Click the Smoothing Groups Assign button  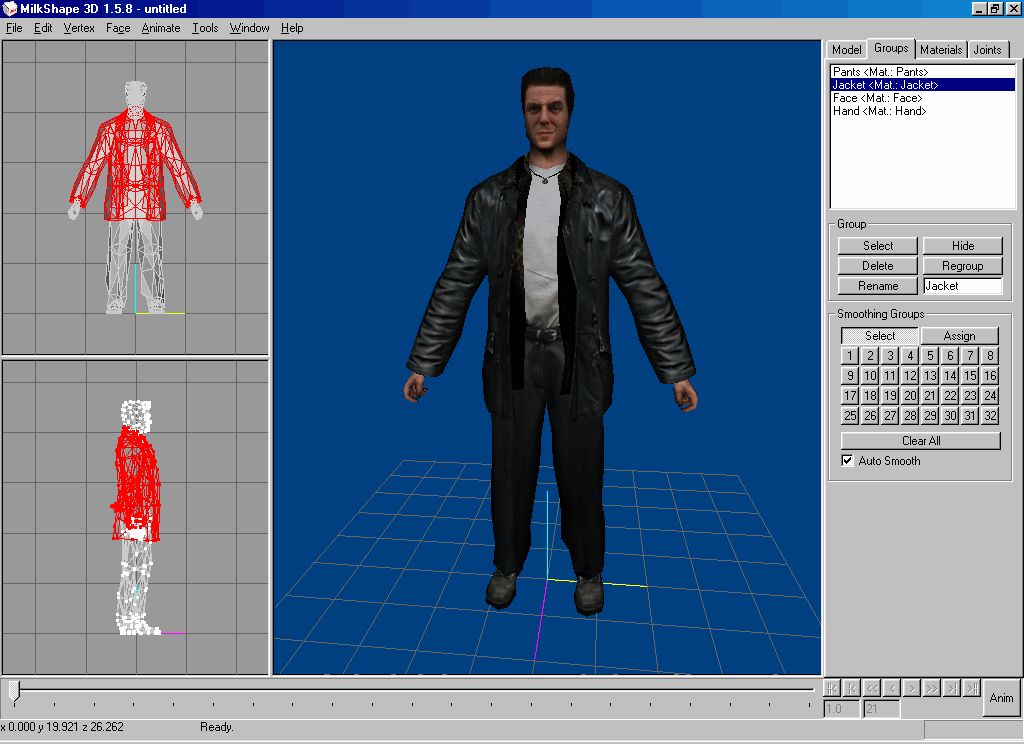959,336
